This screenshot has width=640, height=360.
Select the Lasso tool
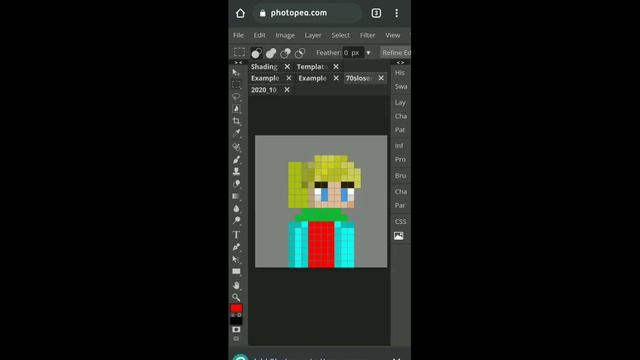tap(236, 97)
